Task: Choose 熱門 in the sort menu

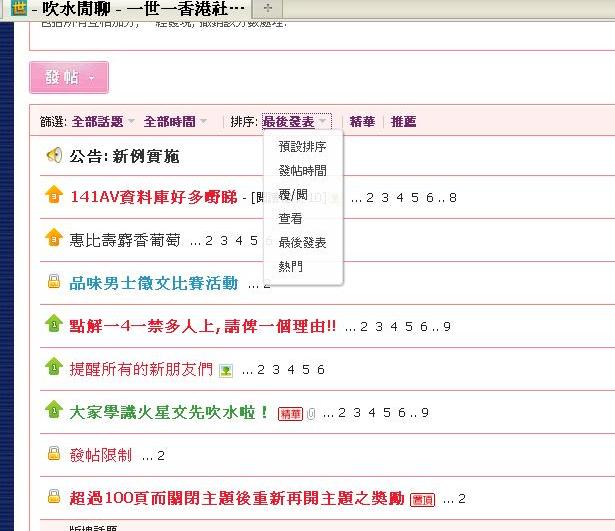Action: (x=290, y=267)
